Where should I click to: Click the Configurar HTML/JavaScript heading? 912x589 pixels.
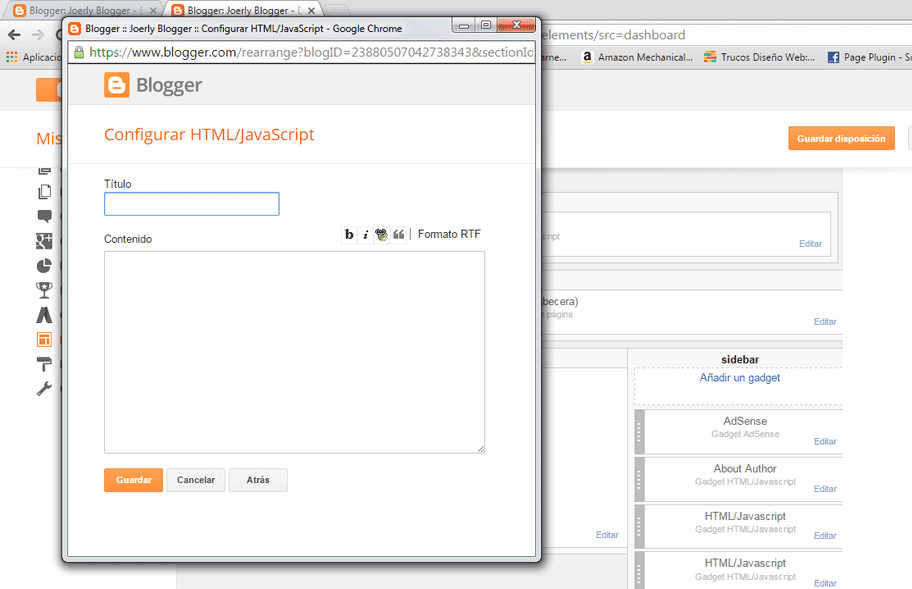[x=209, y=134]
